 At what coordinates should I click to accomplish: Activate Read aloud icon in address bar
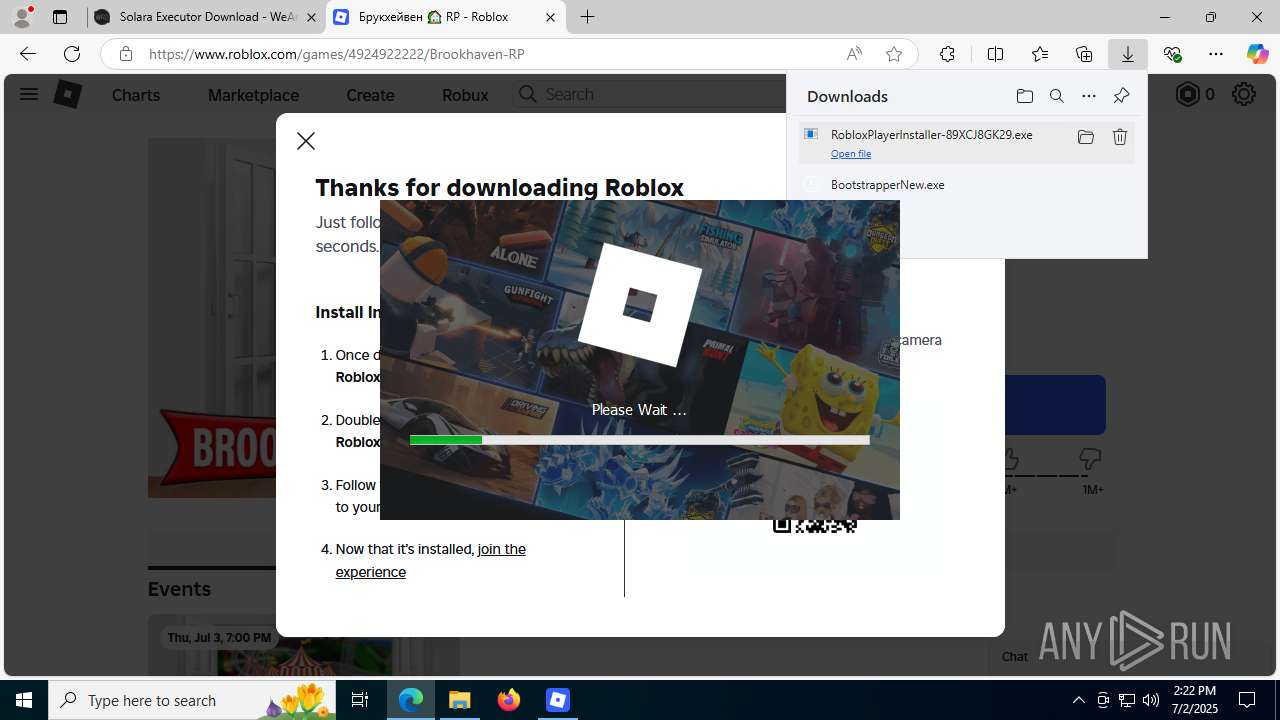pos(854,54)
